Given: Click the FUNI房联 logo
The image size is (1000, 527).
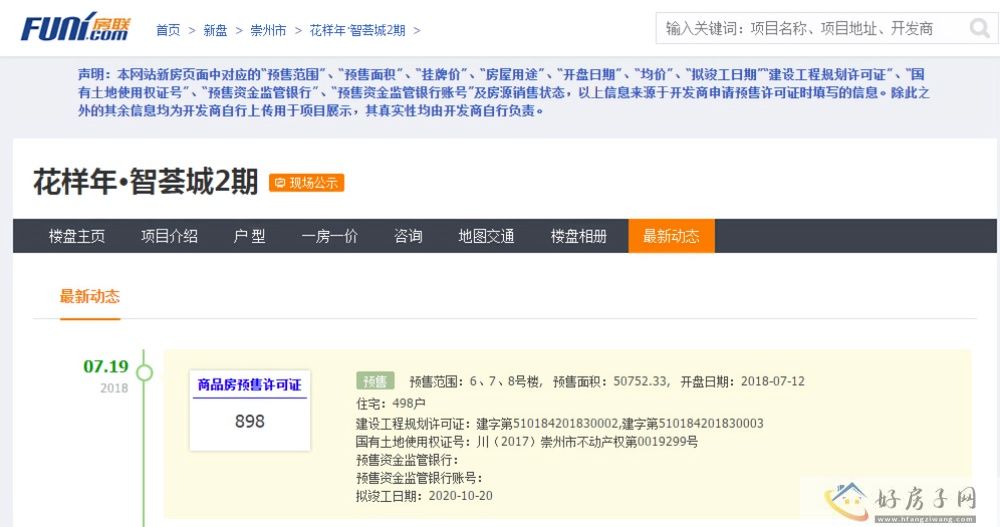Looking at the screenshot, I should 75,28.
